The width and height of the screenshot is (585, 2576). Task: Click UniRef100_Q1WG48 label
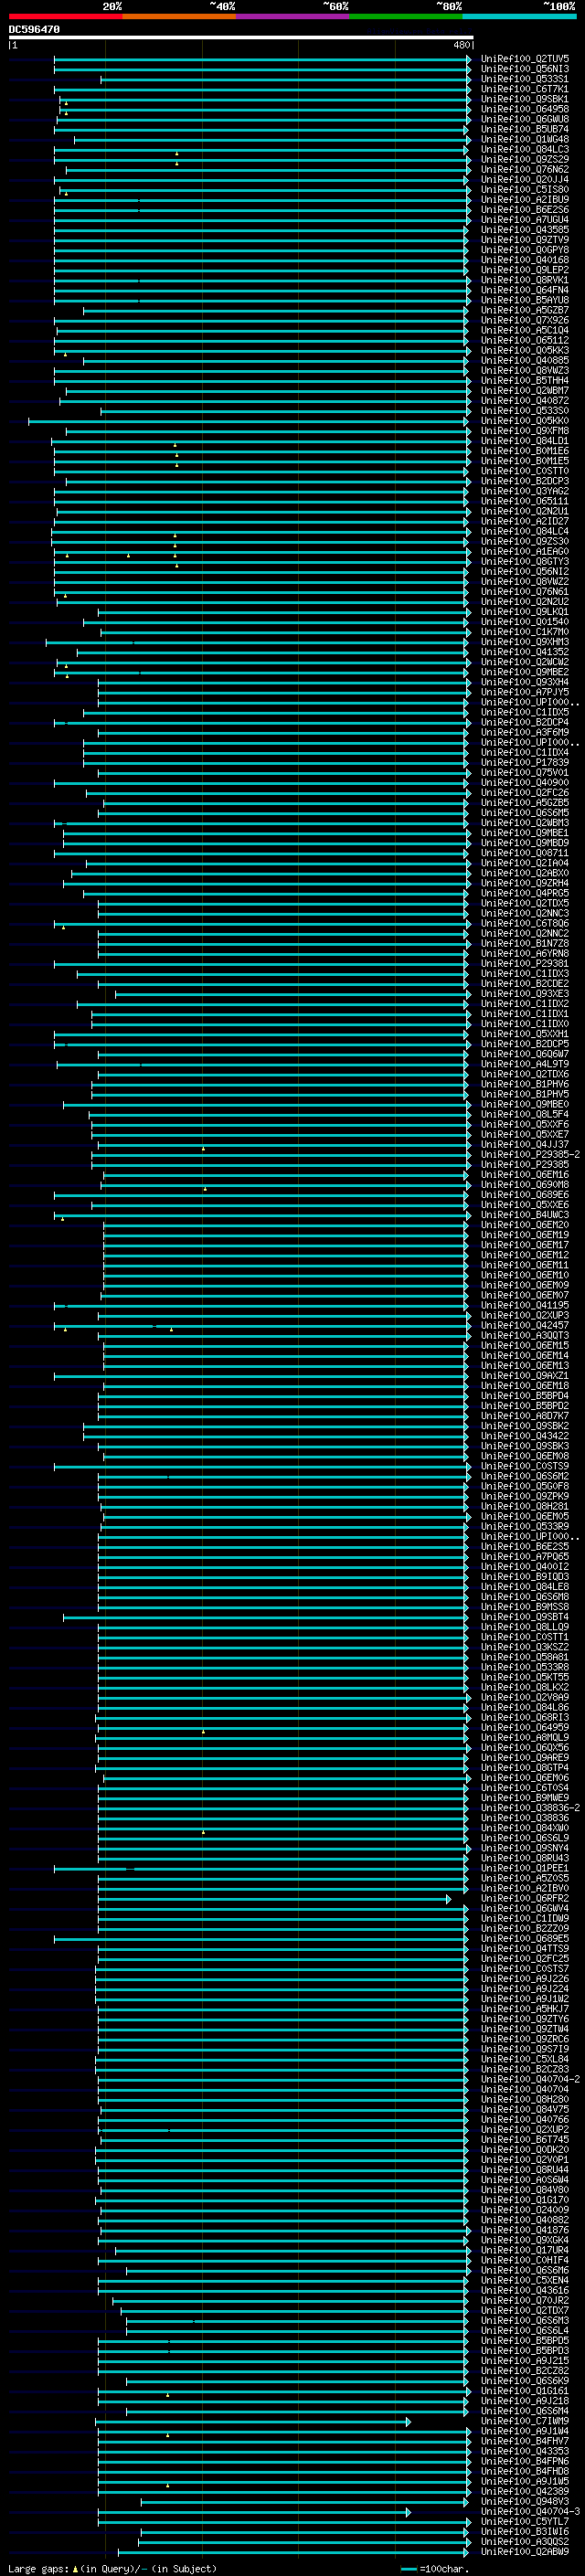point(524,139)
